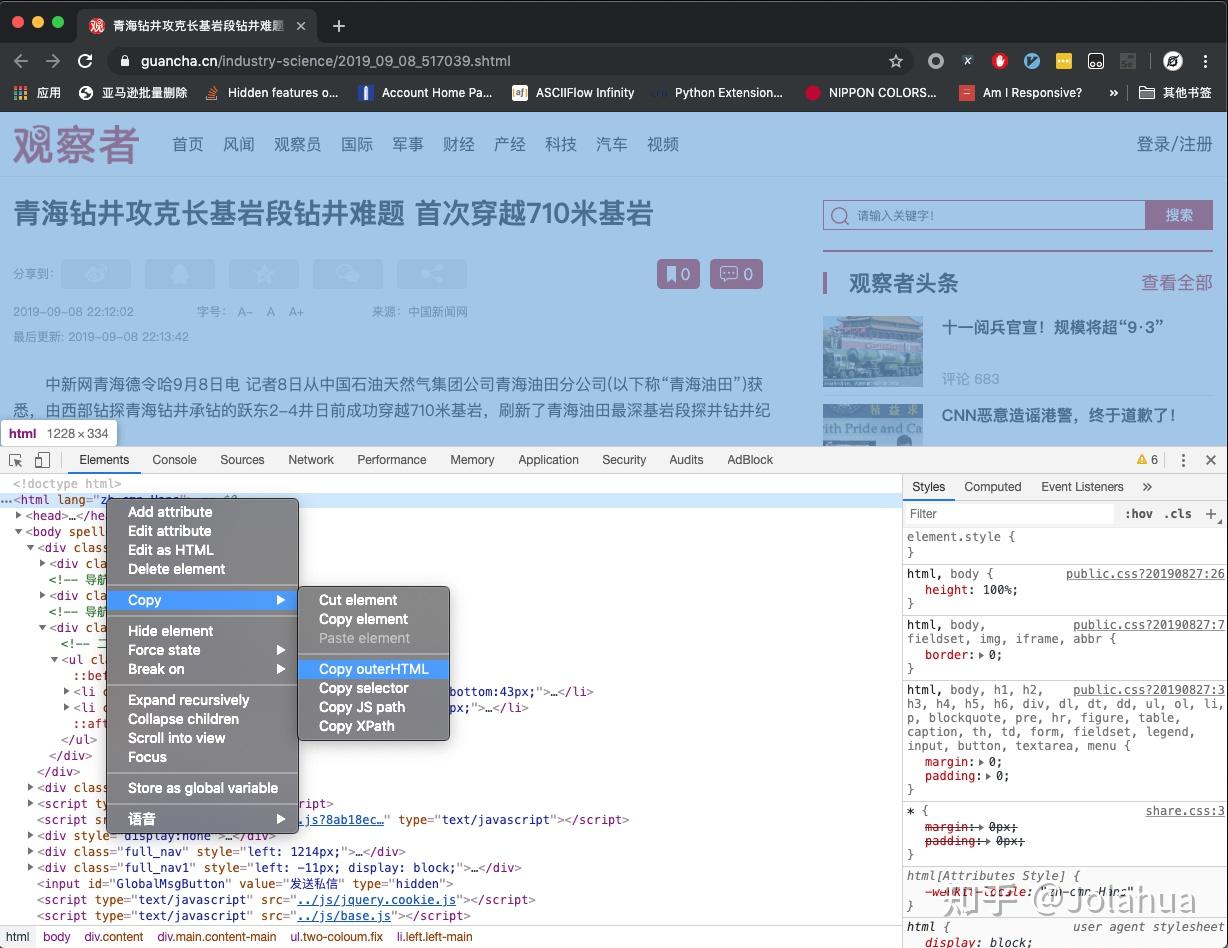This screenshot has height=948, width=1228.
Task: Click the purple 搜索 search button
Action: [1179, 215]
